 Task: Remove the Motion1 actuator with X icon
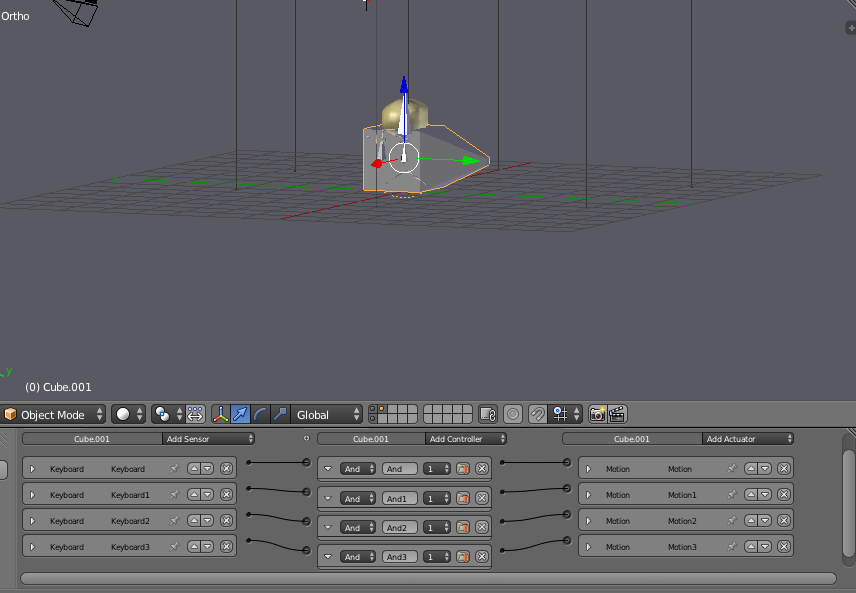click(783, 495)
